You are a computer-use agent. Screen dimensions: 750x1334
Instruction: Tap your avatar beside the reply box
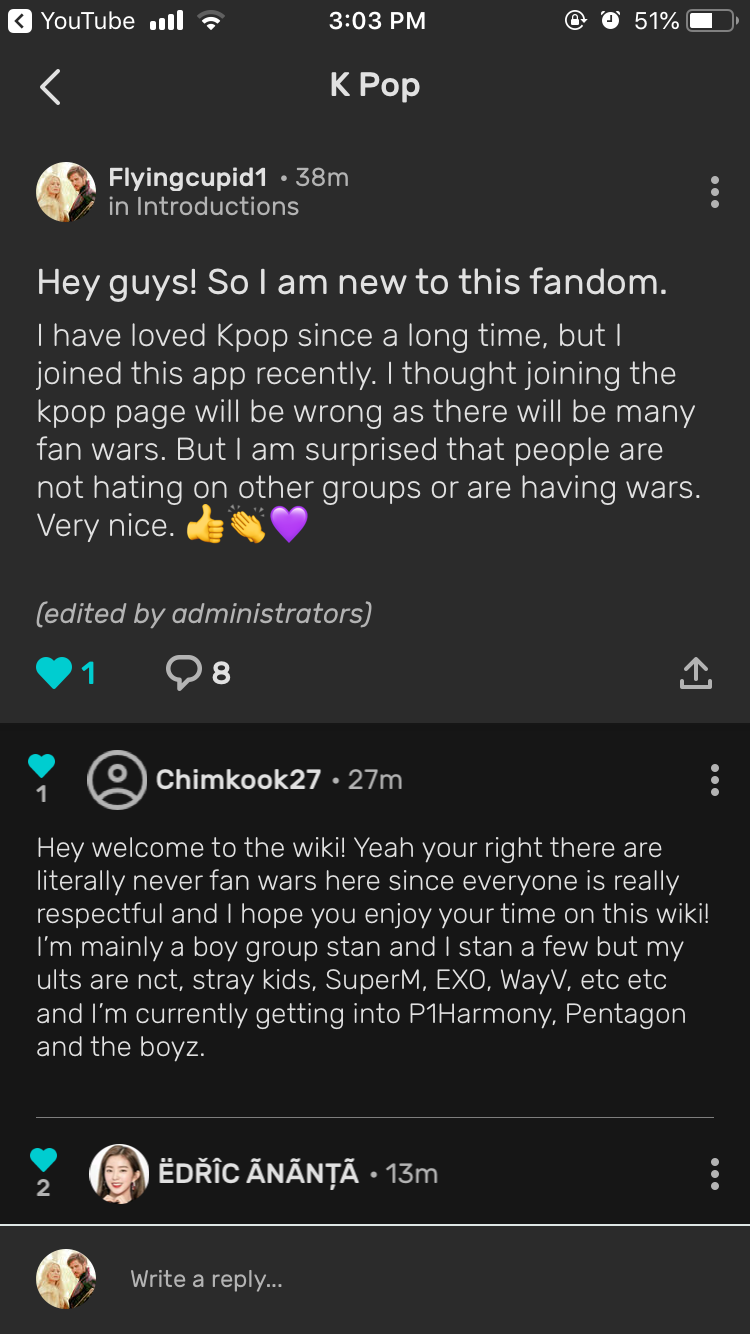tap(66, 1279)
